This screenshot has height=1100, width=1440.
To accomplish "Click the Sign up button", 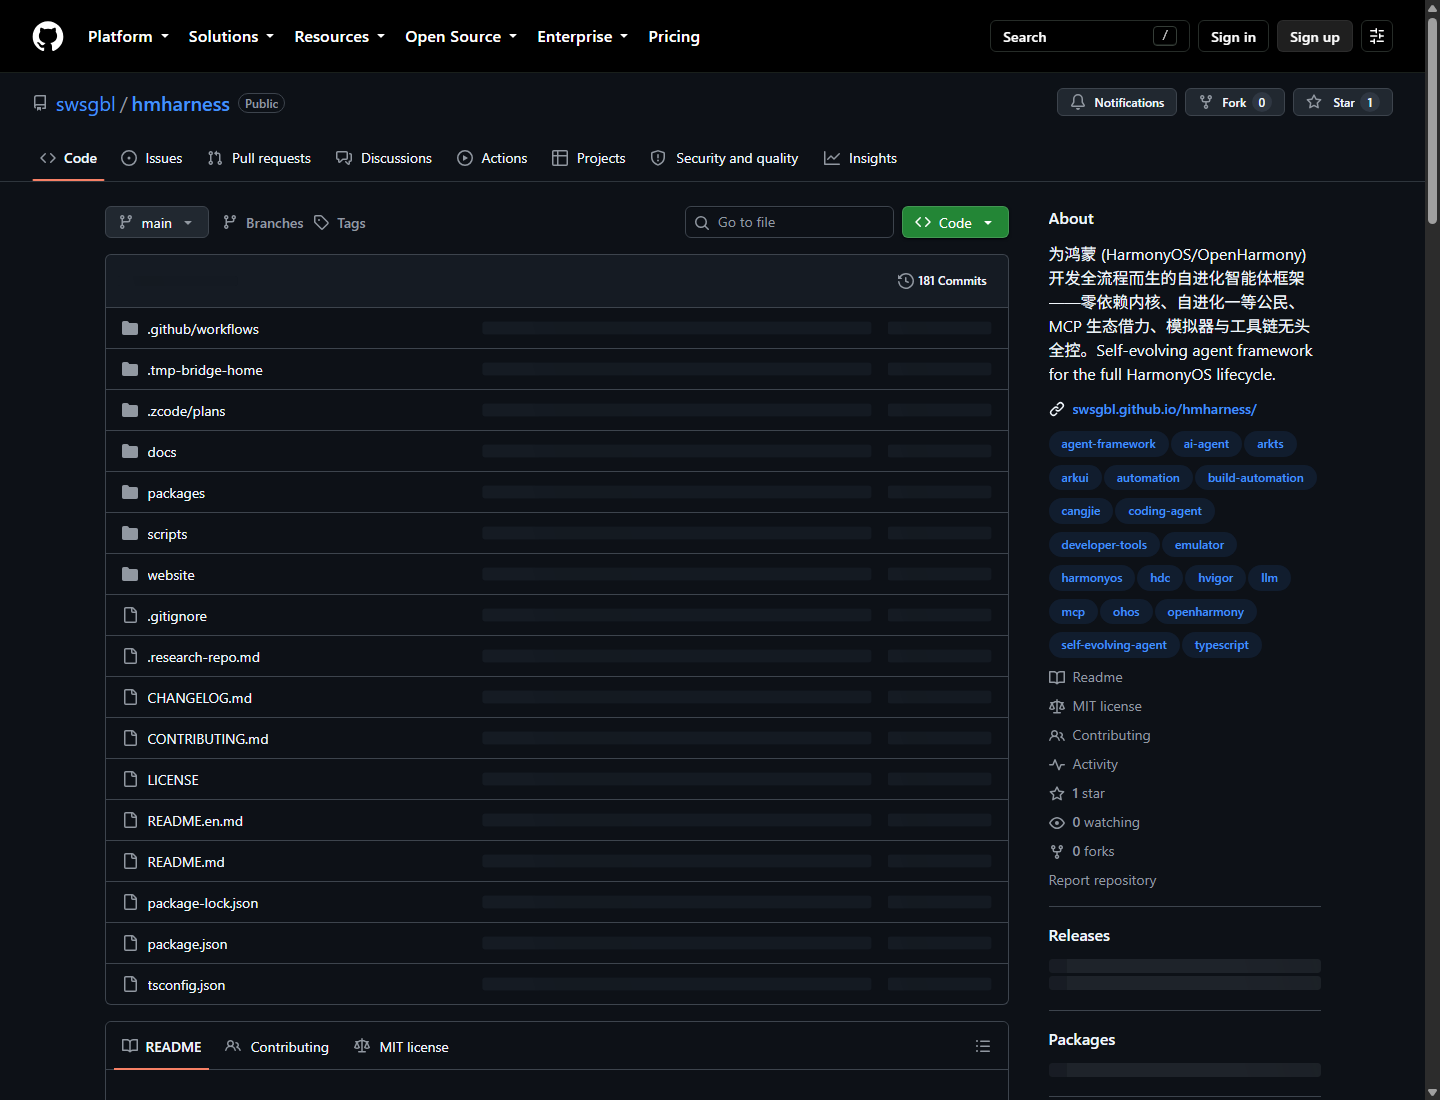I will pos(1314,36).
